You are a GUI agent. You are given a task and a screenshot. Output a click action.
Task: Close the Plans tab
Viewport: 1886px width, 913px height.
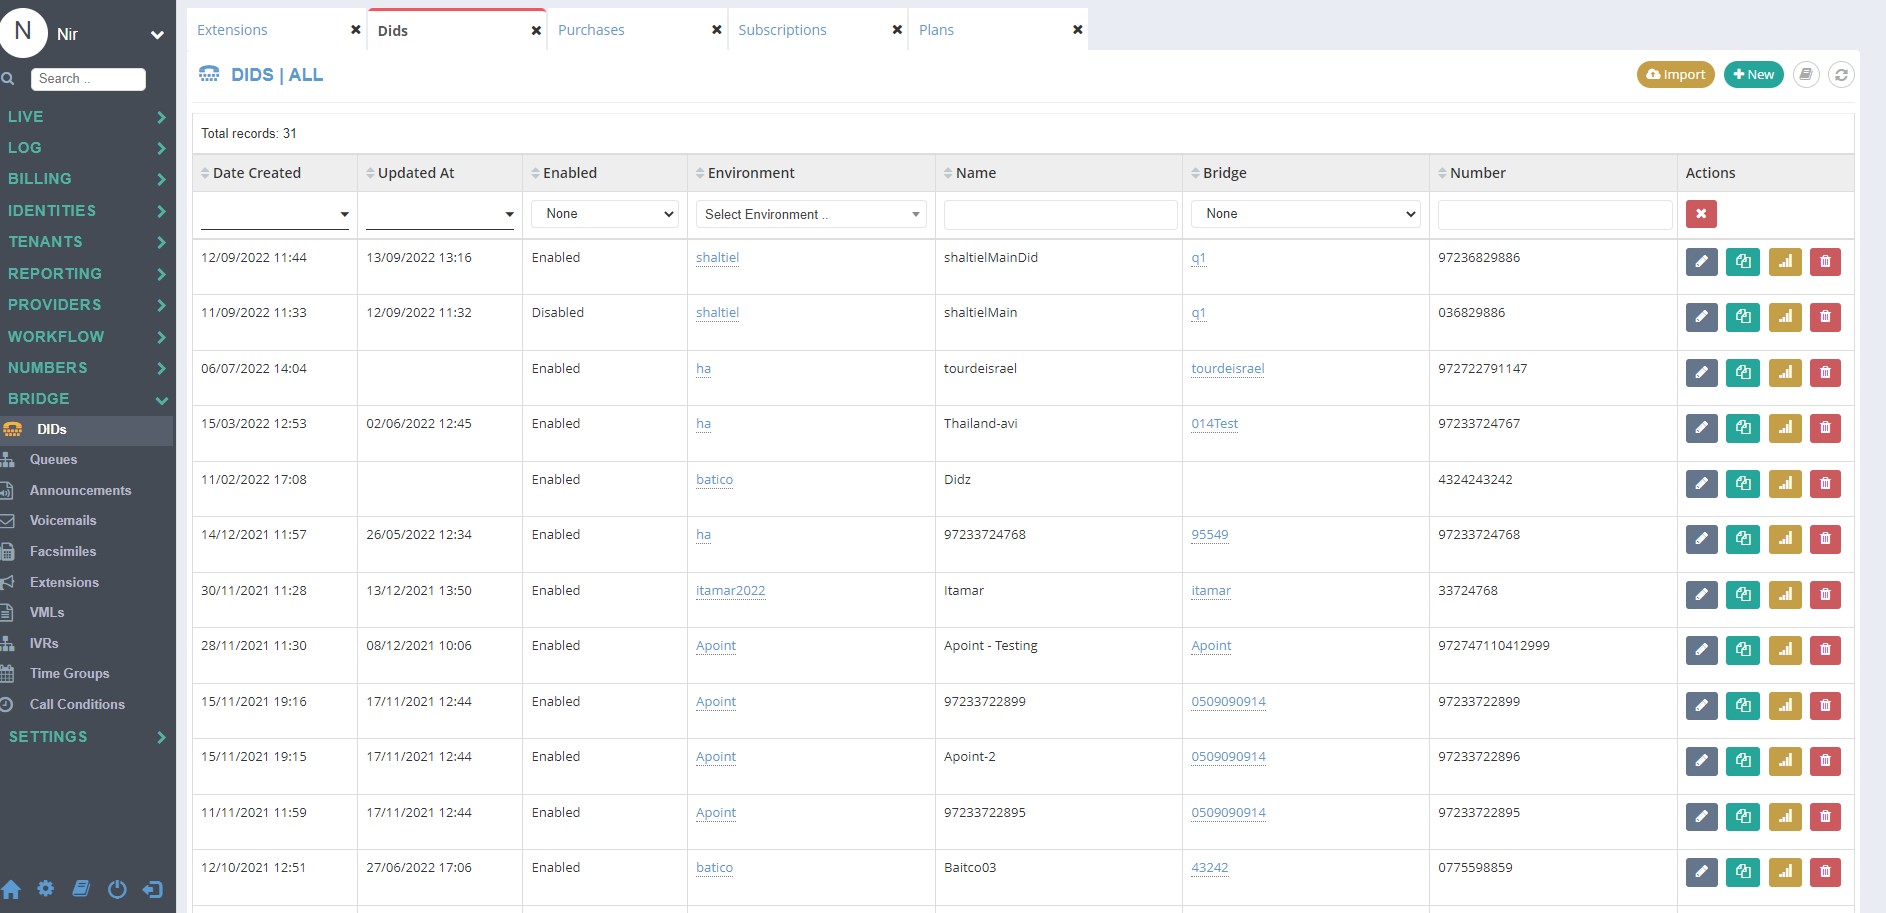[1078, 30]
